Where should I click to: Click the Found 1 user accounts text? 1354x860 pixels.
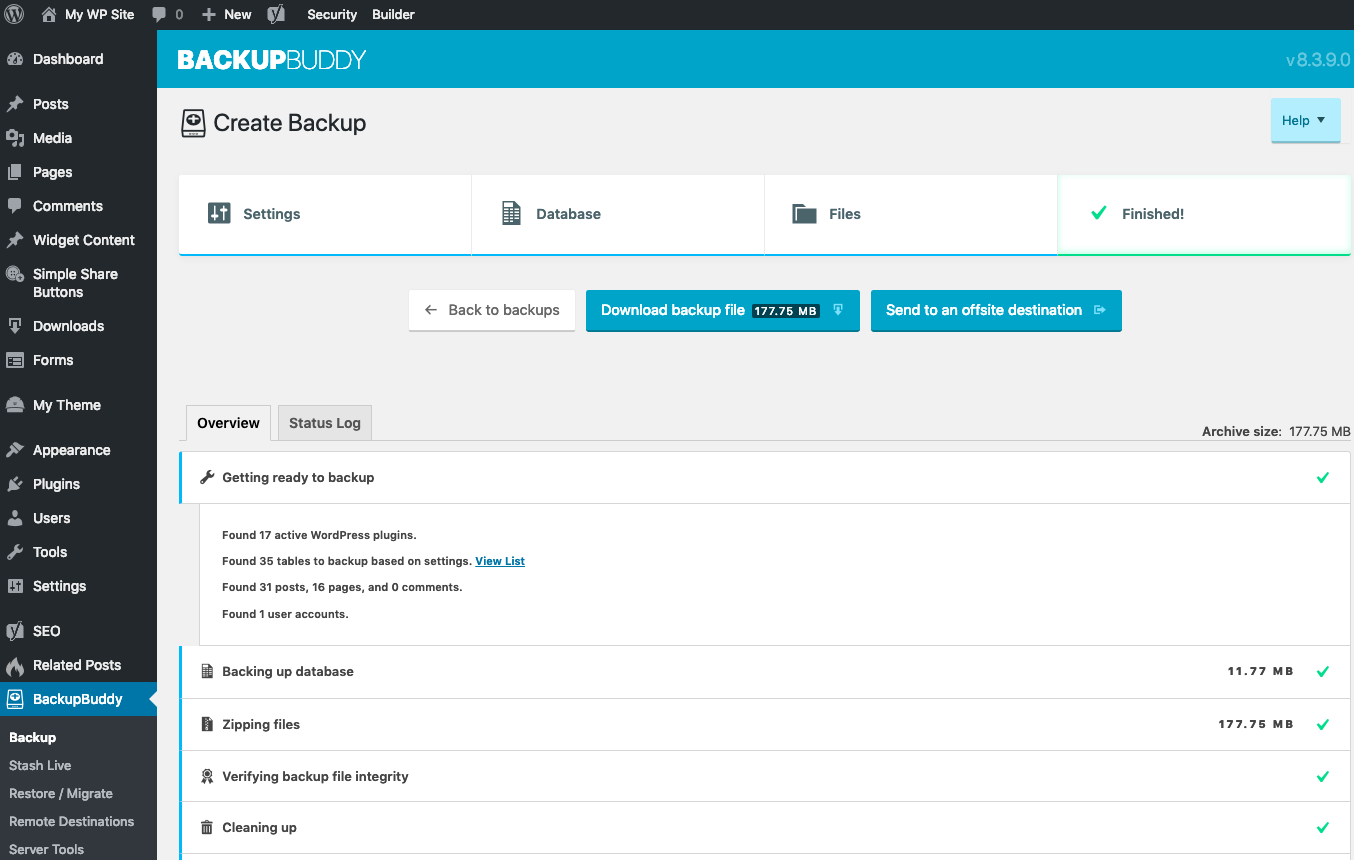coord(285,614)
